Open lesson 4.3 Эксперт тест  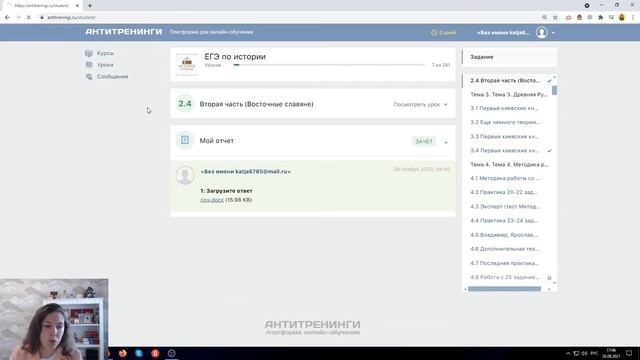coord(505,207)
